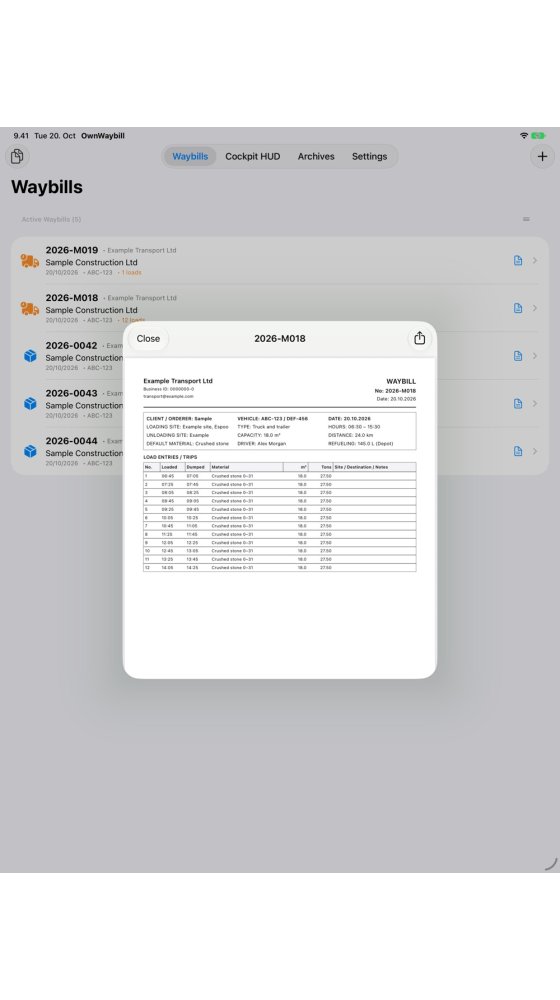Viewport: 560px width, 1000px height.
Task: Click the Waybills page heading
Action: (x=47, y=187)
